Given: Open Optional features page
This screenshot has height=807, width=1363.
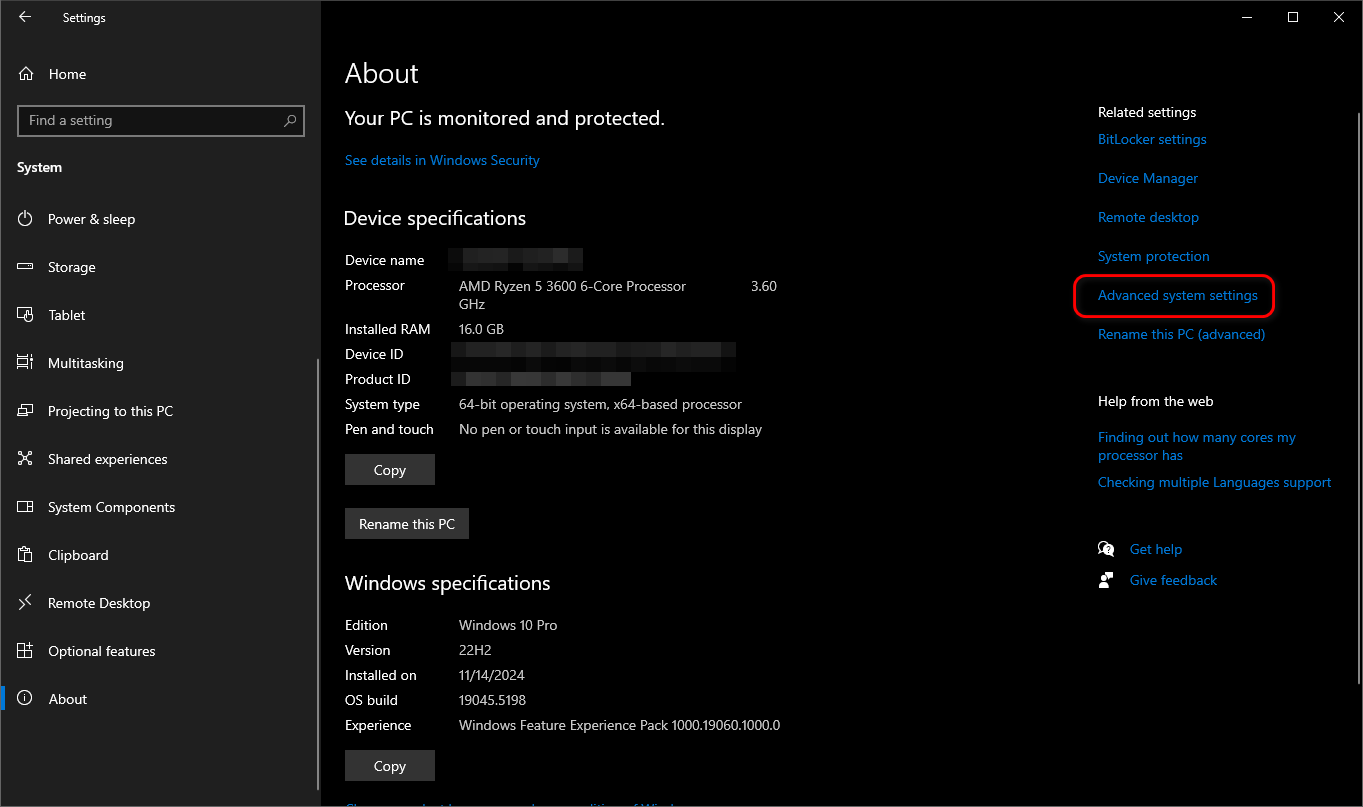Looking at the screenshot, I should [102, 651].
